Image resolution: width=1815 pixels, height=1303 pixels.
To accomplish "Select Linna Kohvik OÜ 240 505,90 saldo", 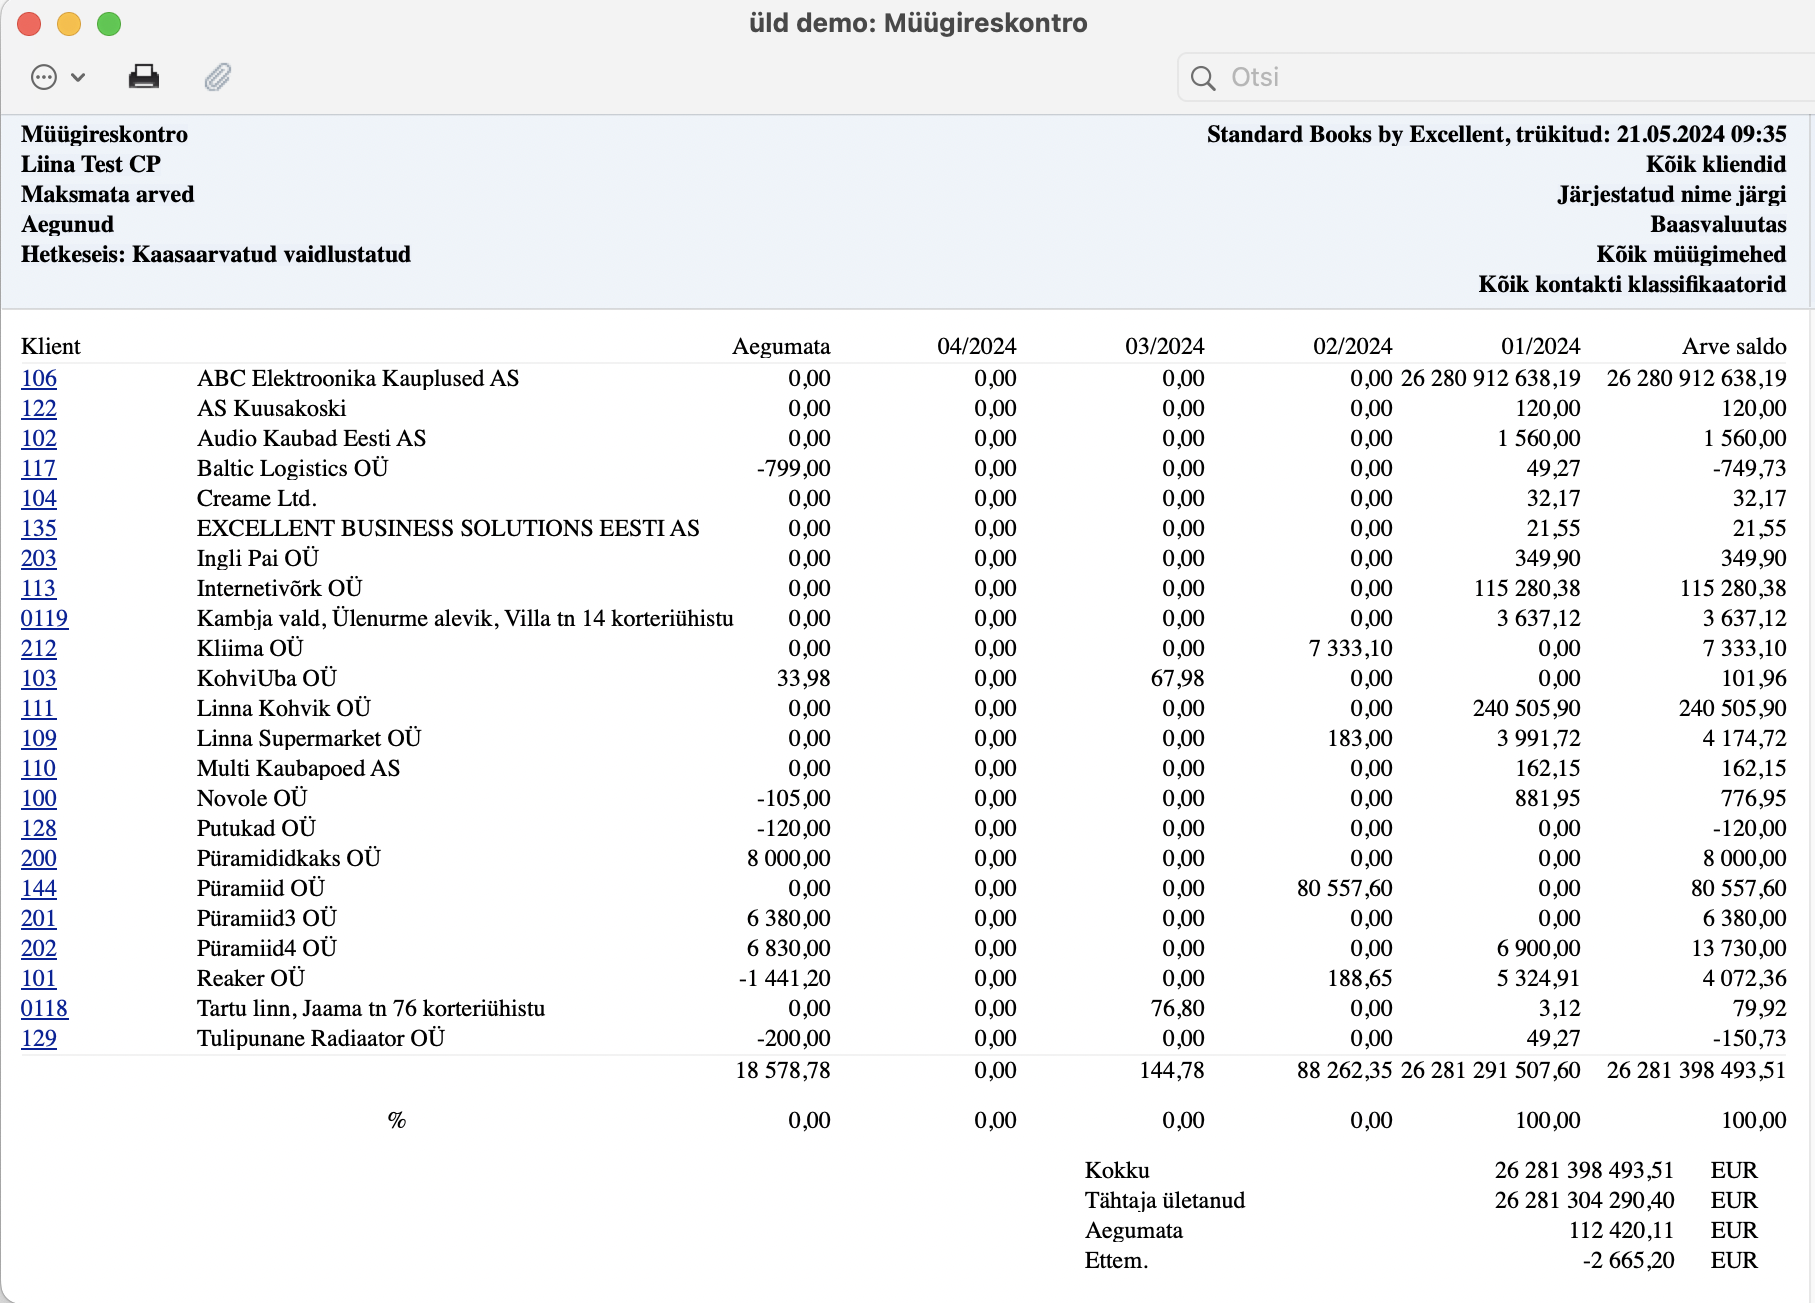I will pyautogui.click(x=1733, y=708).
